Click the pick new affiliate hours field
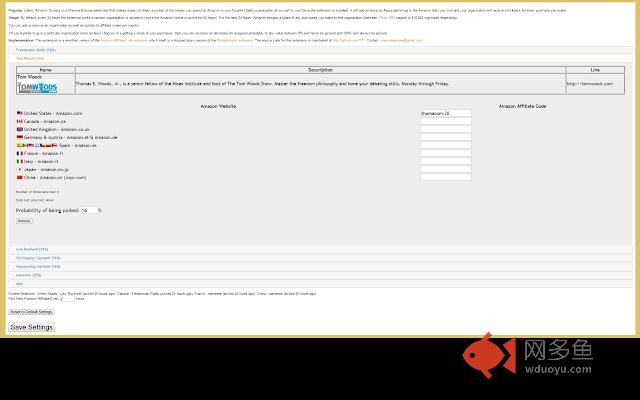Screen dimensions: 640x400 point(67,299)
